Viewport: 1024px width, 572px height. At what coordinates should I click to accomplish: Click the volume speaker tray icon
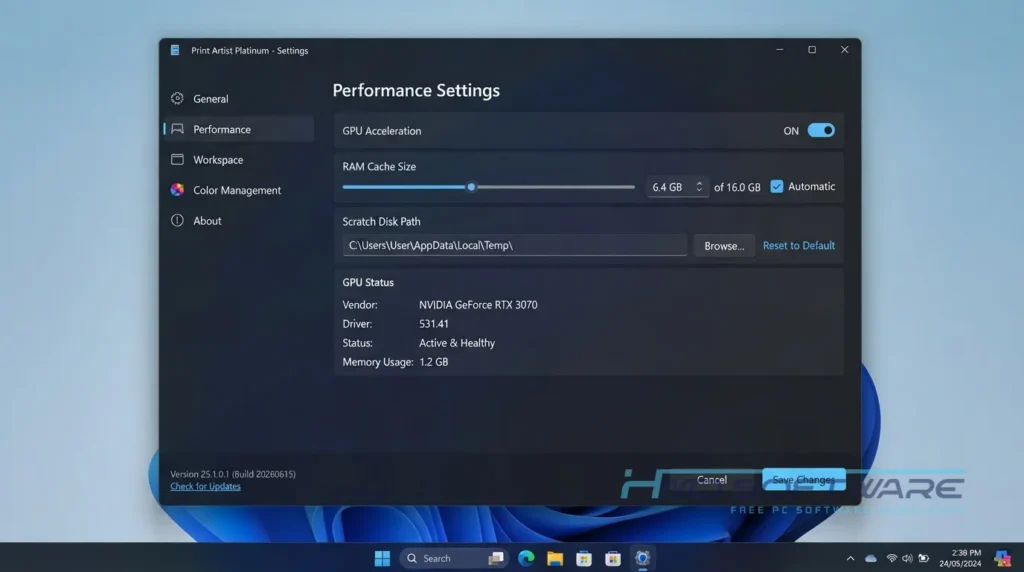pyautogui.click(x=907, y=558)
